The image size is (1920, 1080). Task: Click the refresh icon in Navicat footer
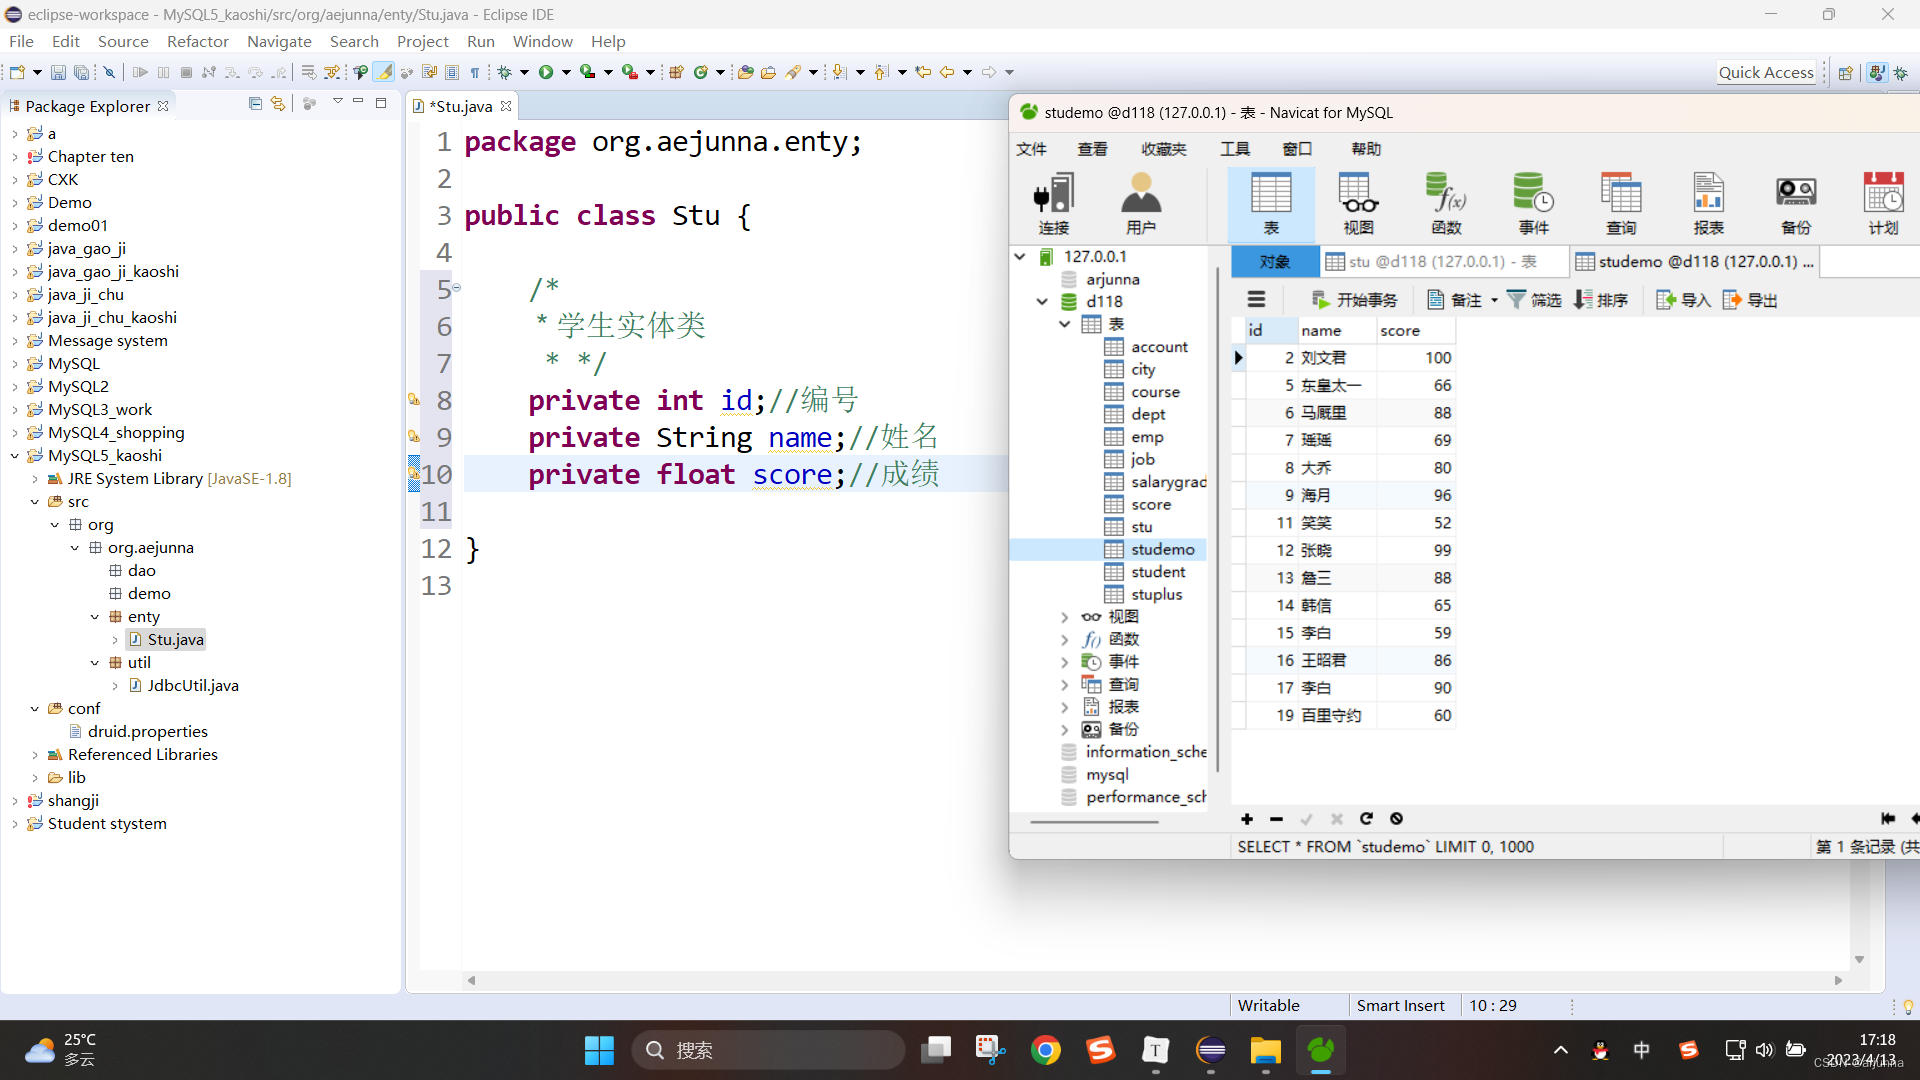1366,819
